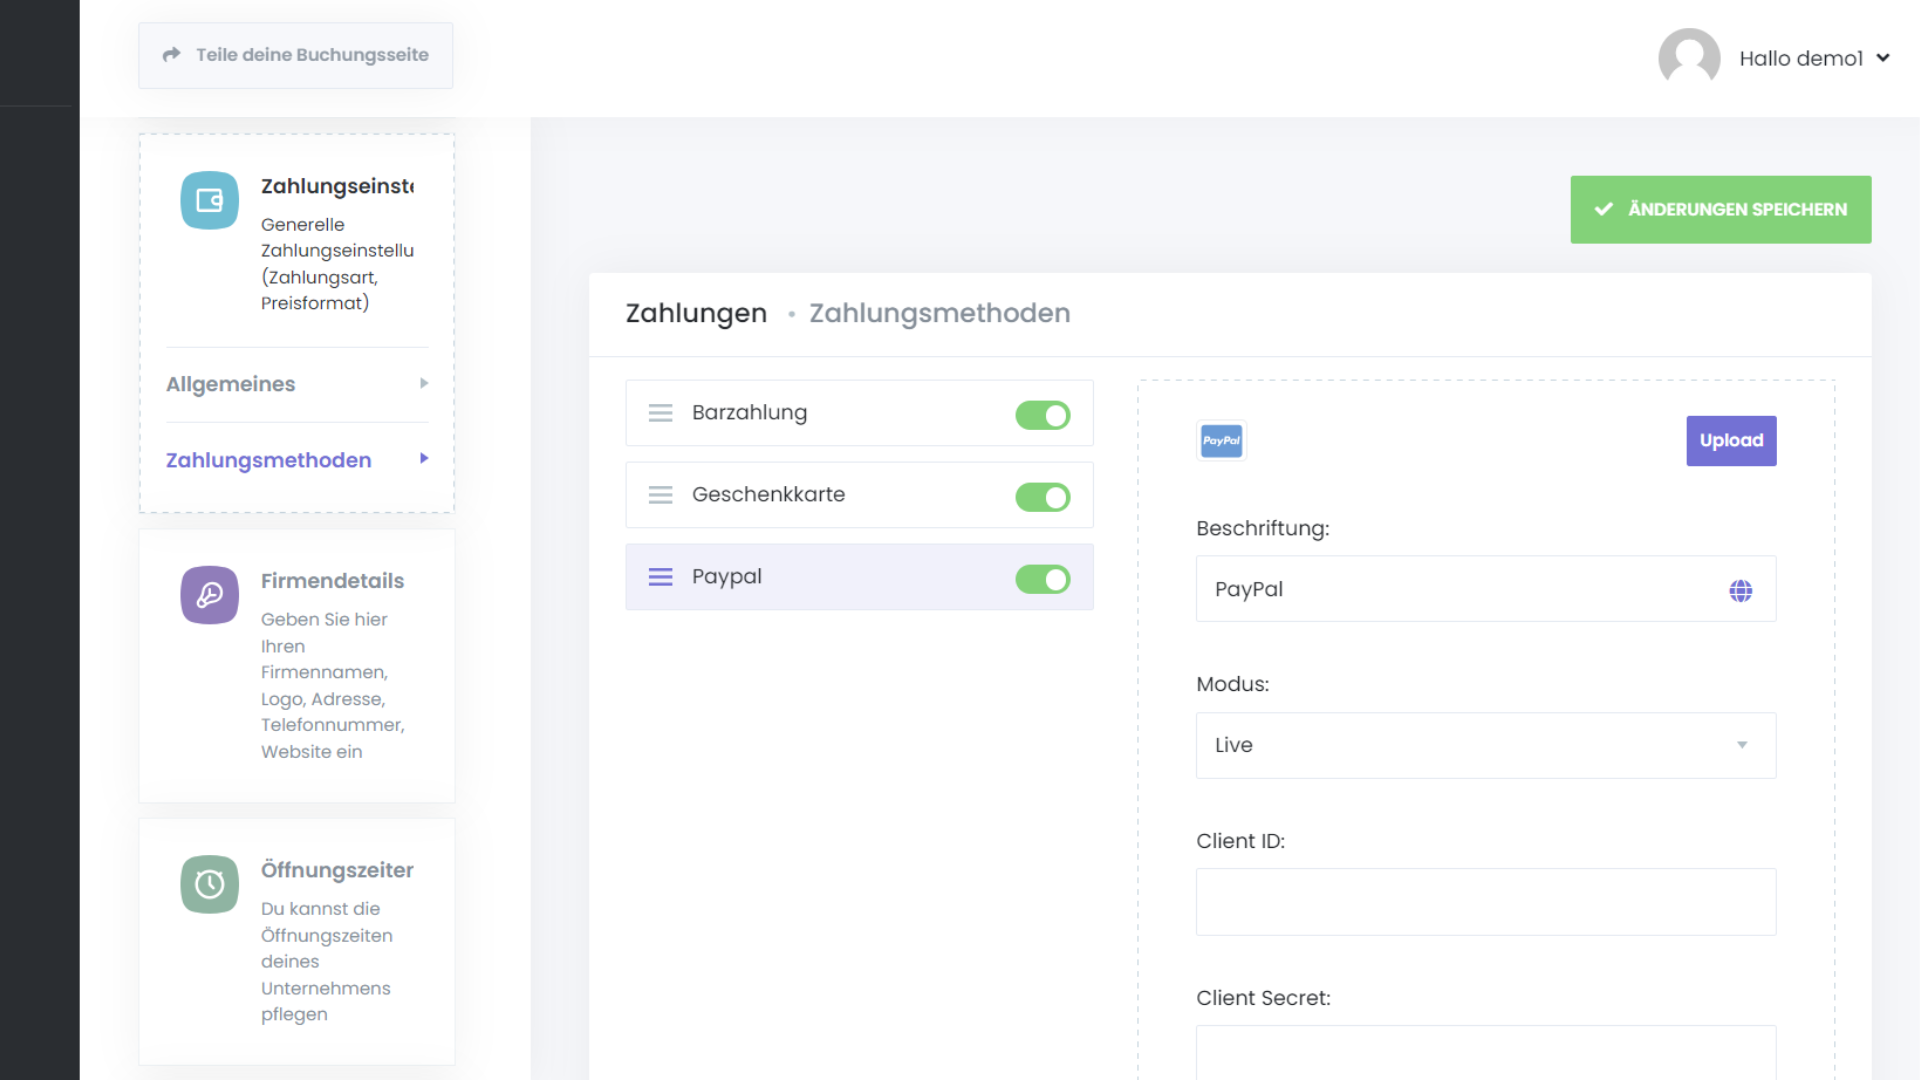1920x1080 pixels.
Task: Switch off the Paypal payment toggle
Action: [x=1042, y=579]
